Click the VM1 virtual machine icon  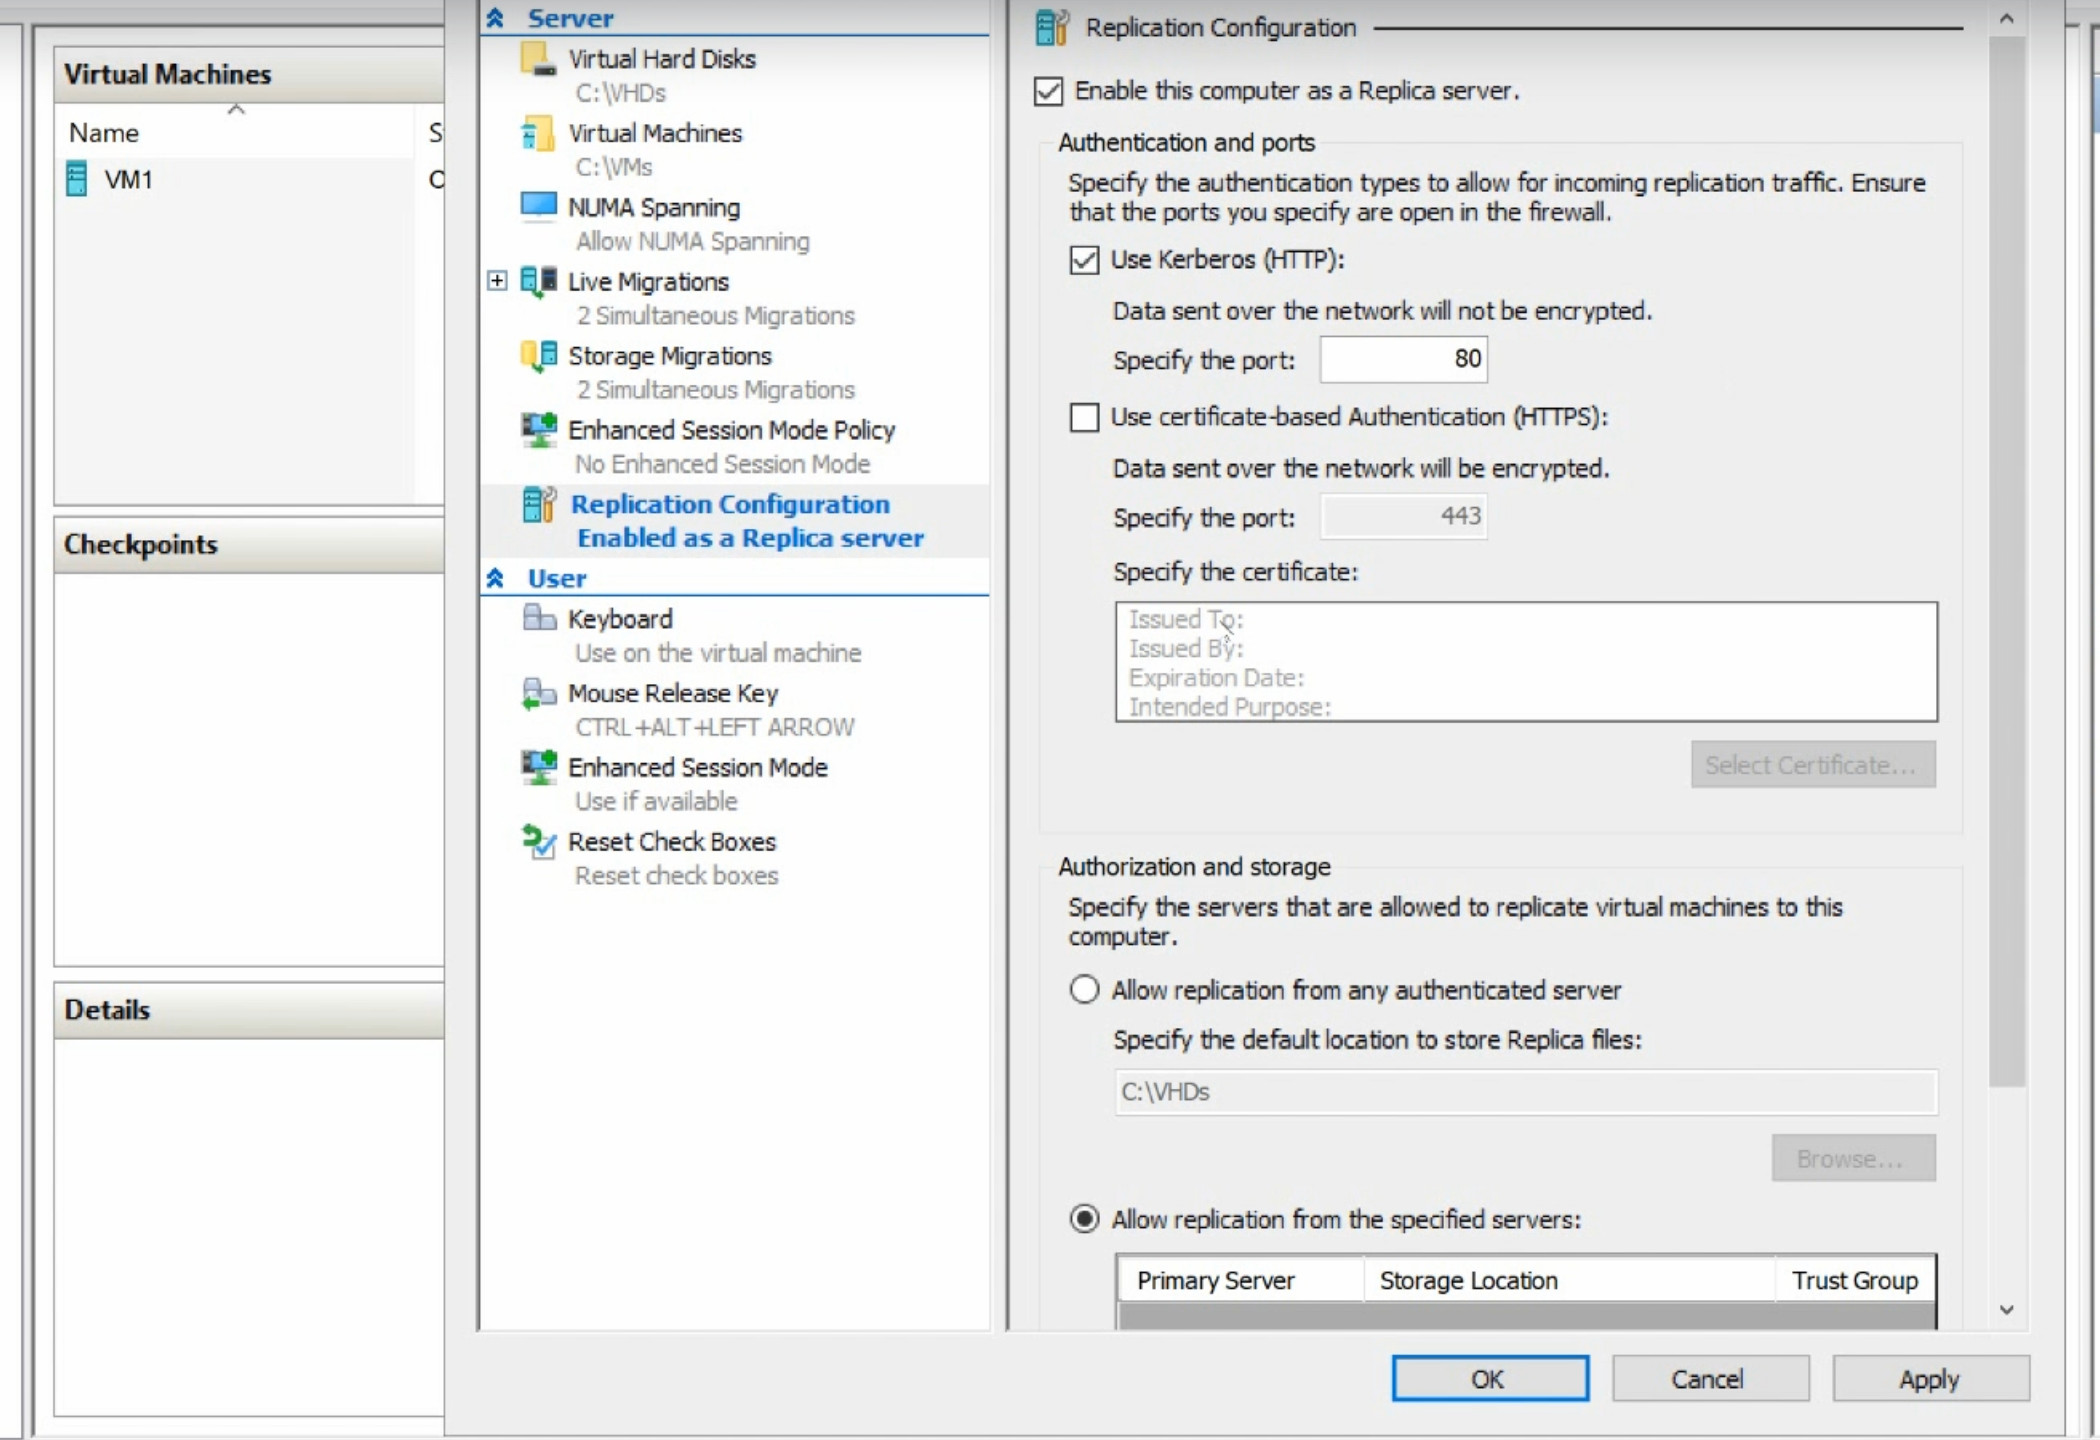pos(76,179)
